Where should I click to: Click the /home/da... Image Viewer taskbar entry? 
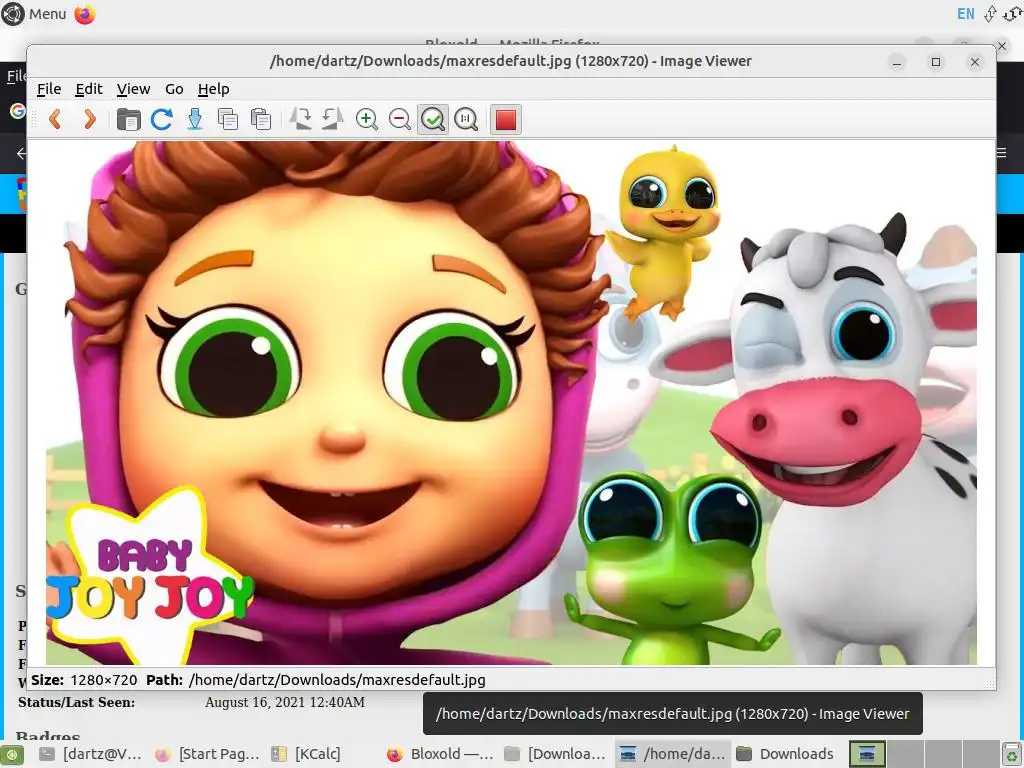(673, 754)
